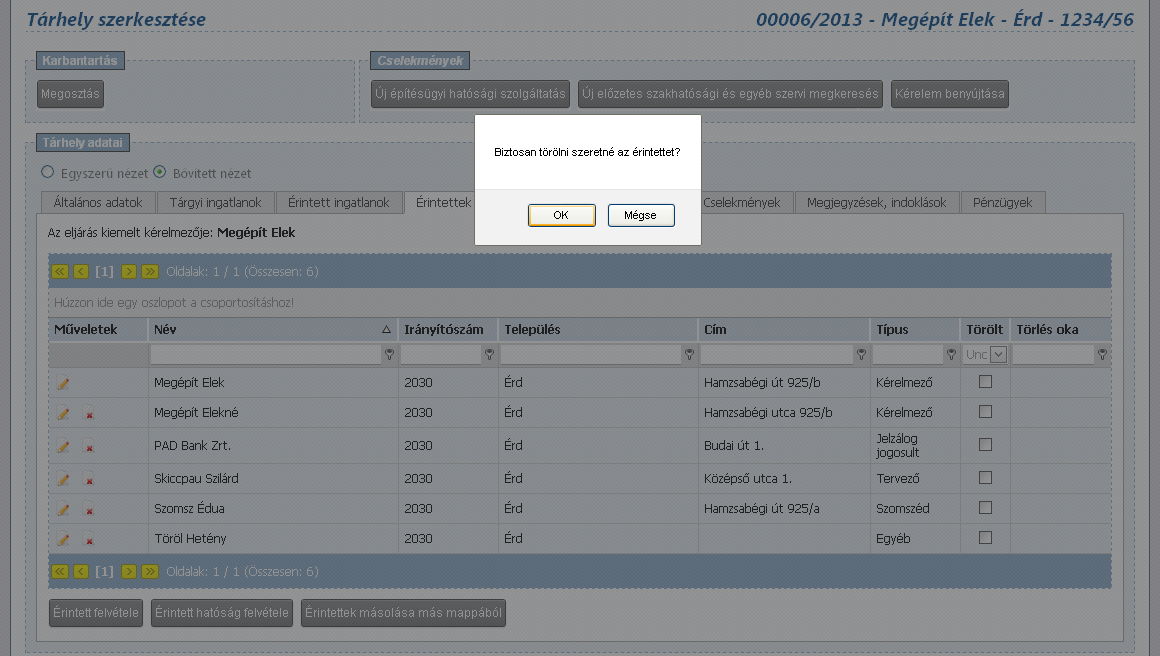
Task: Click Új építésügyi hatósági szolgáltatás button
Action: tap(471, 94)
